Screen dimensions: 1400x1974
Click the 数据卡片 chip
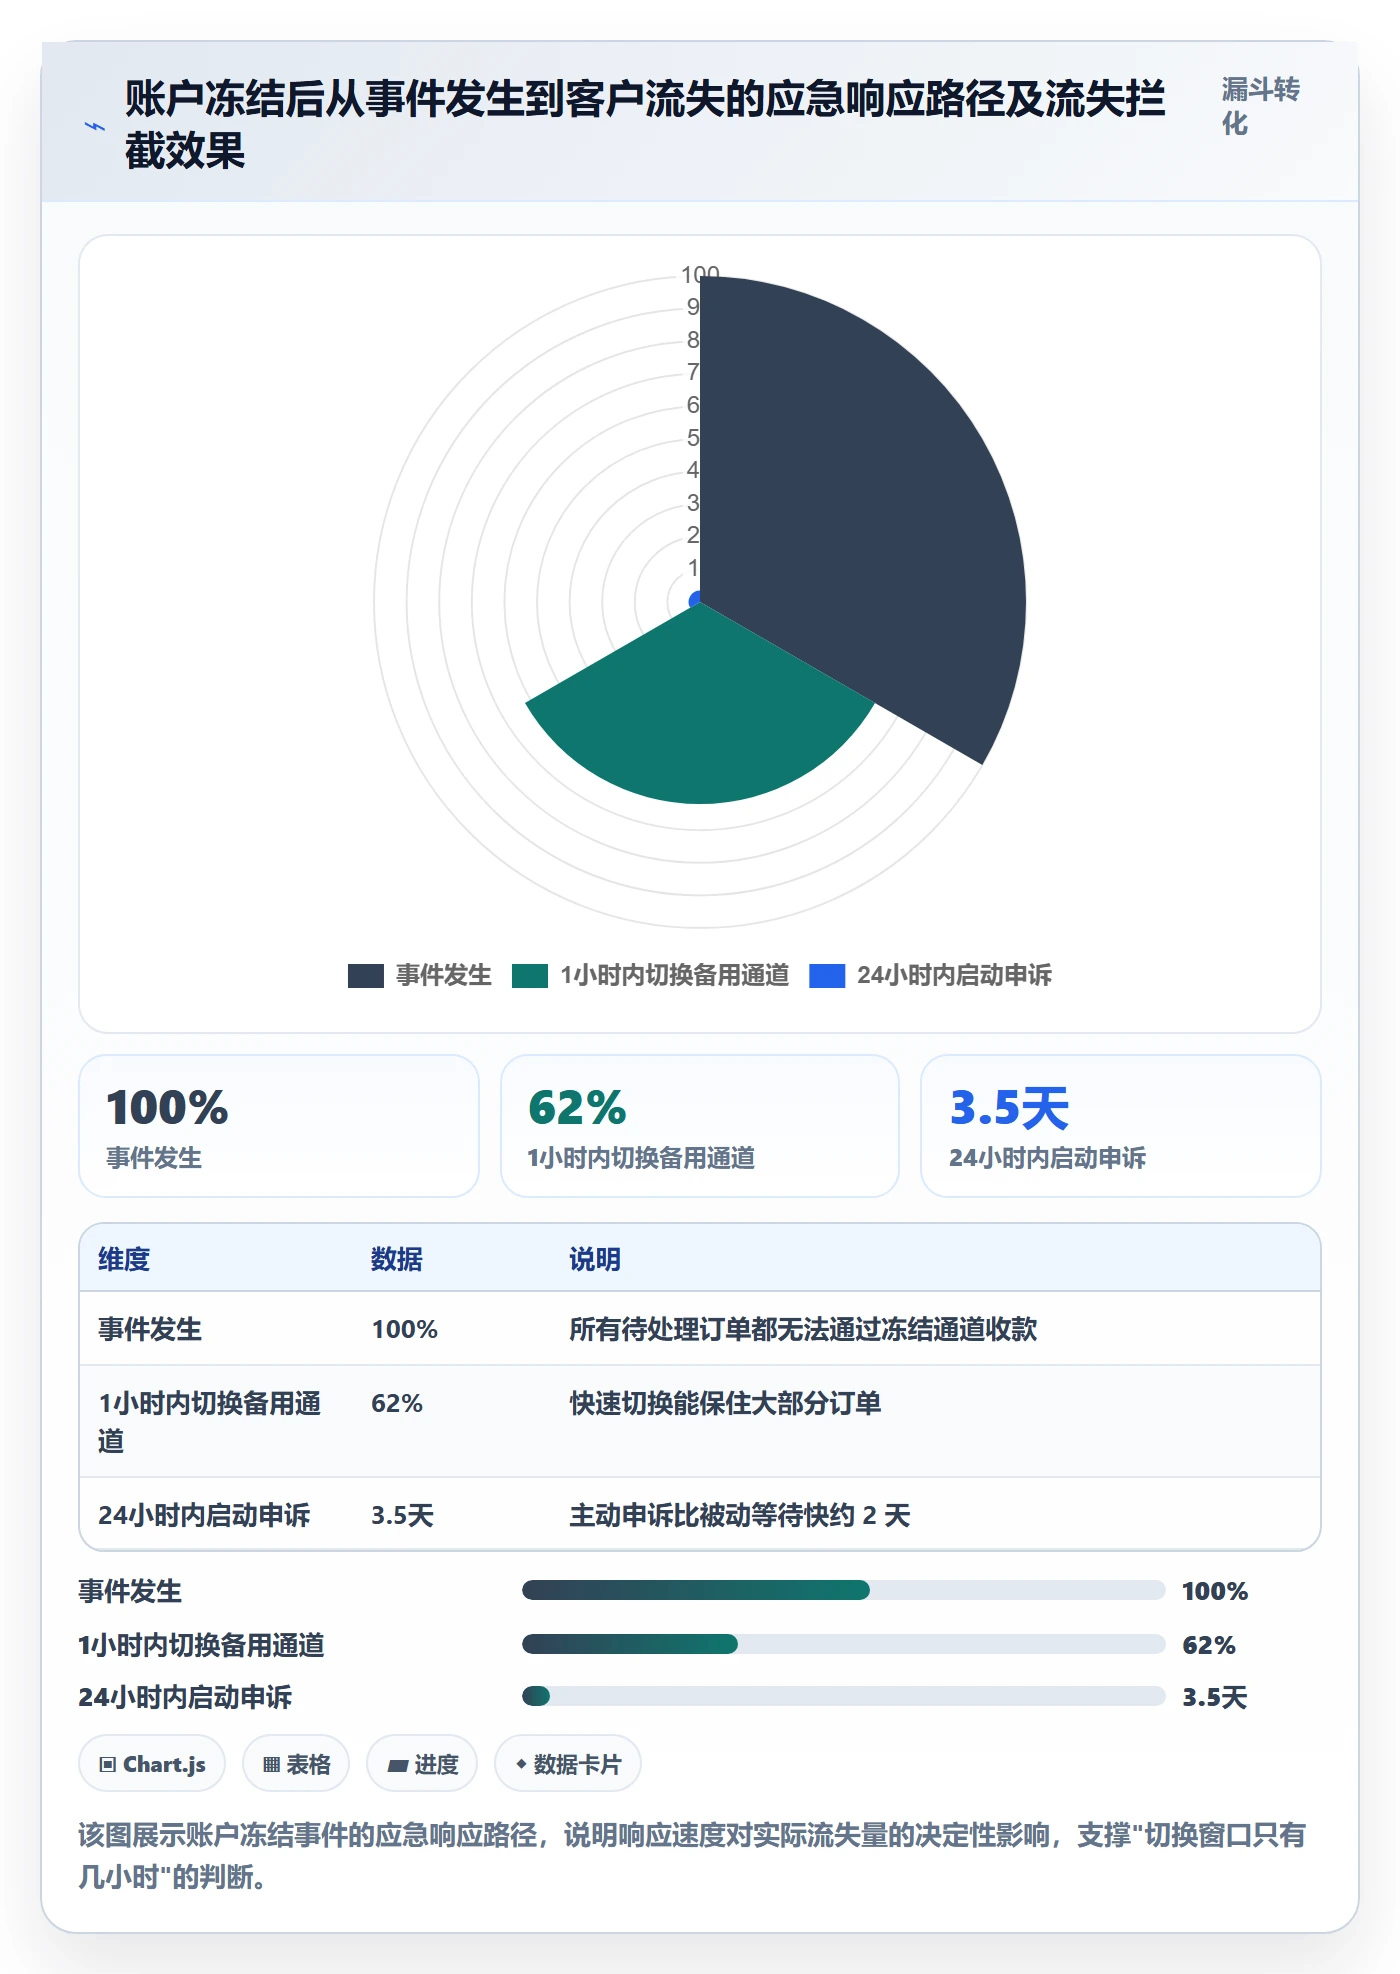[568, 1764]
